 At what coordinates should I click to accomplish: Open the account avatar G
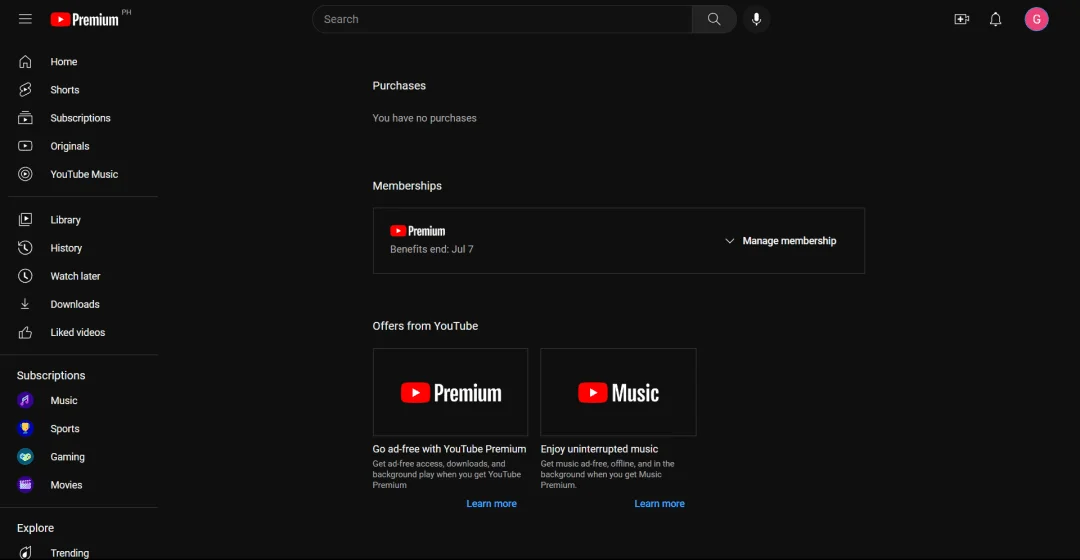pos(1036,19)
